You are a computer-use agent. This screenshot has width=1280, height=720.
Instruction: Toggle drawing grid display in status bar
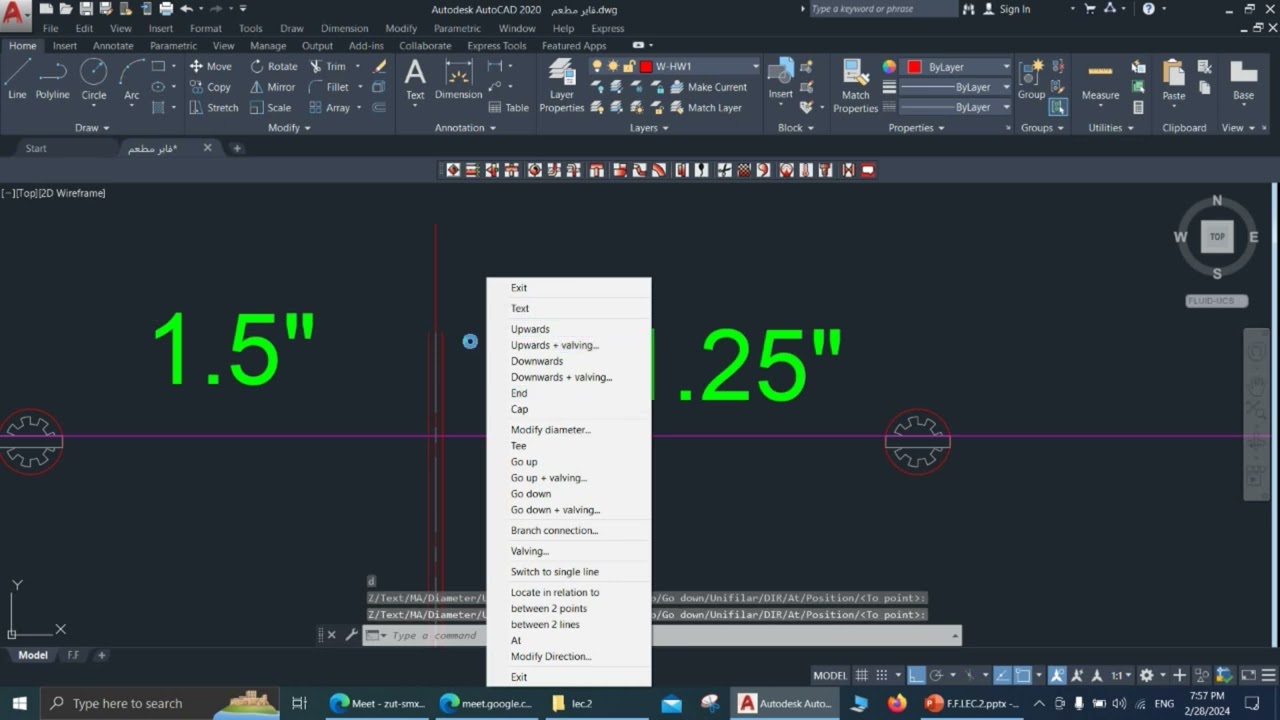click(x=861, y=675)
